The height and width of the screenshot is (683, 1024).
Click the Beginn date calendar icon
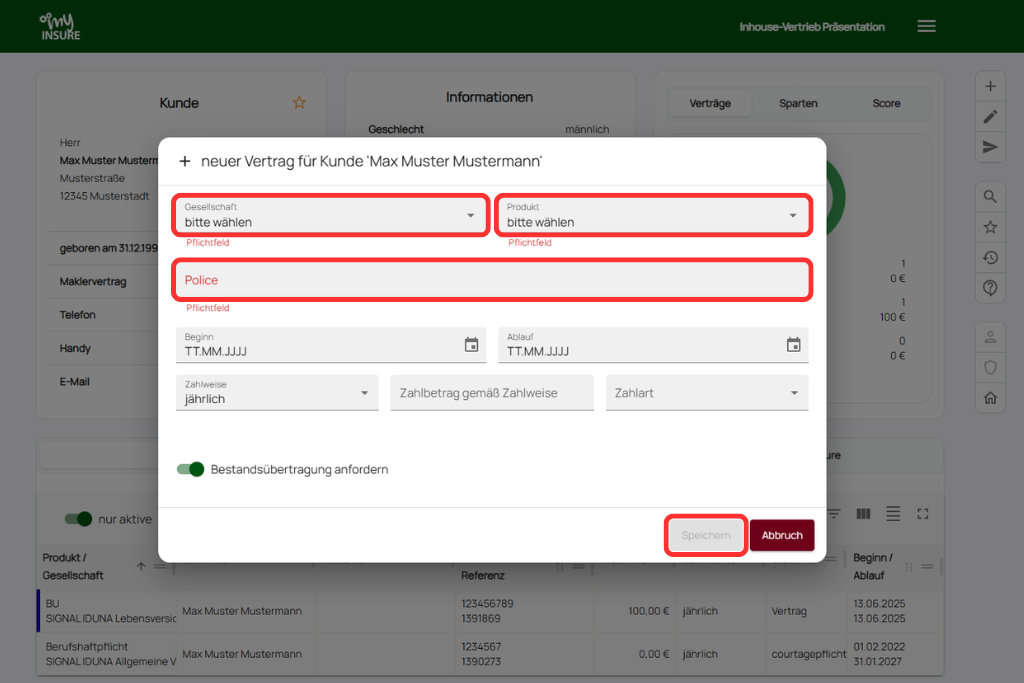tap(472, 345)
